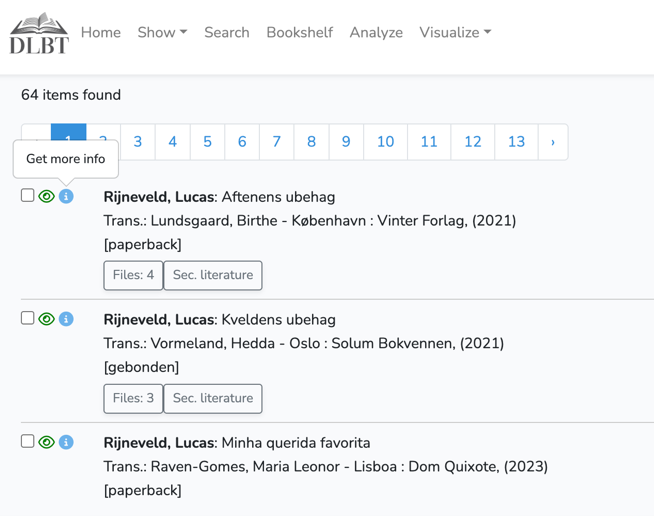
Task: Click Files: 3 button for Kveldens ubehag
Action: pos(133,398)
